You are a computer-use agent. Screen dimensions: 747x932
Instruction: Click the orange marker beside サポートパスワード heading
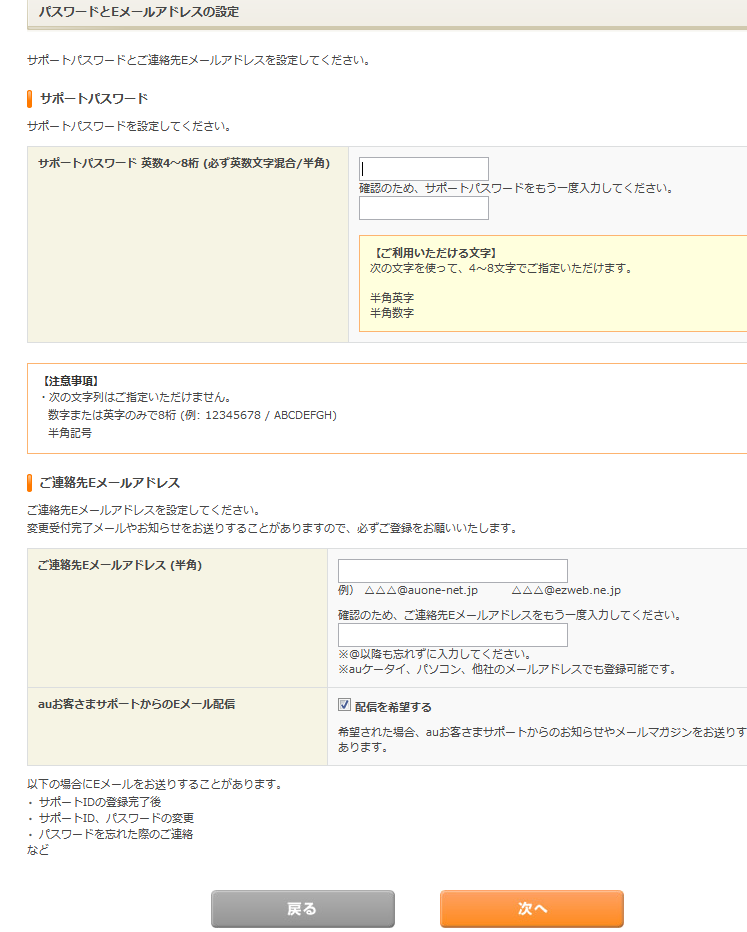[x=30, y=98]
